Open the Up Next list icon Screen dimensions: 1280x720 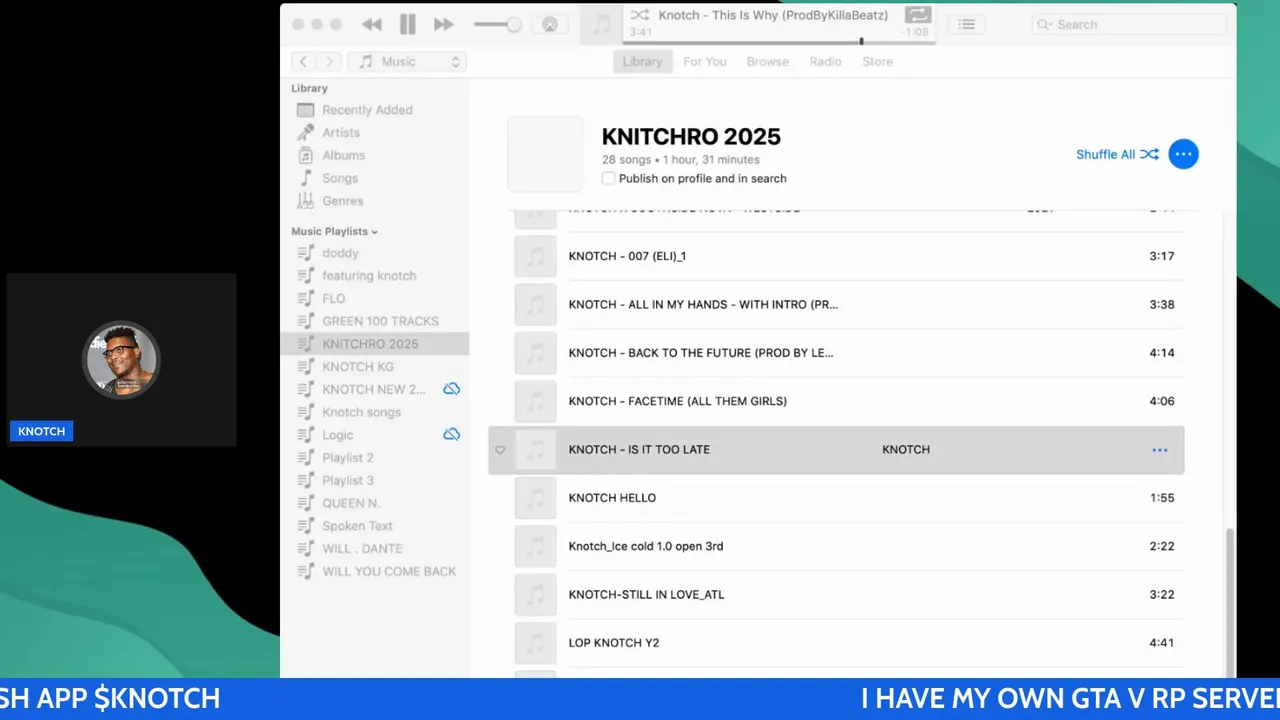pyautogui.click(x=966, y=25)
